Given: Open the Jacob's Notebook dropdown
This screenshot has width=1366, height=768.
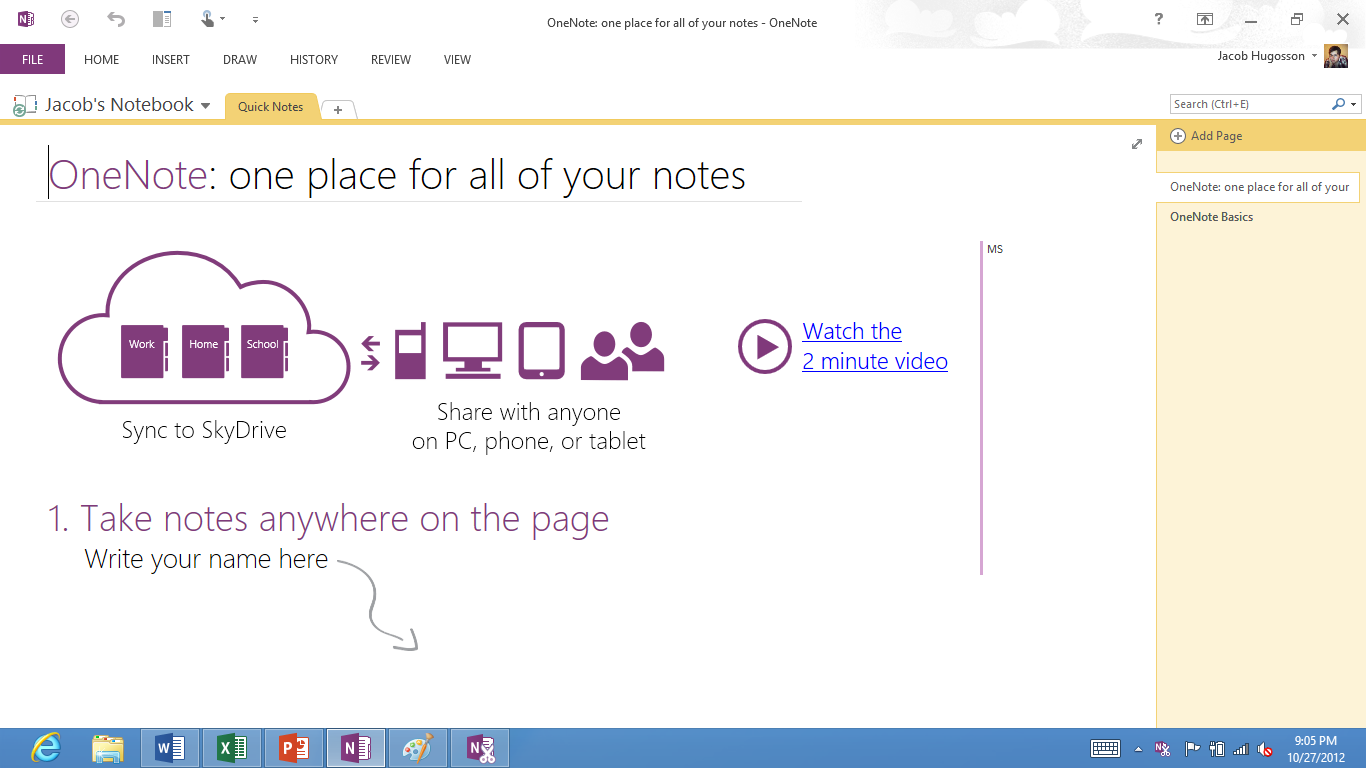Looking at the screenshot, I should tap(206, 104).
